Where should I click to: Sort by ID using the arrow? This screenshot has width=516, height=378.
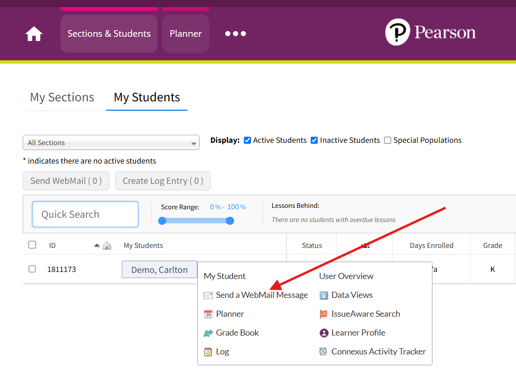click(x=97, y=246)
